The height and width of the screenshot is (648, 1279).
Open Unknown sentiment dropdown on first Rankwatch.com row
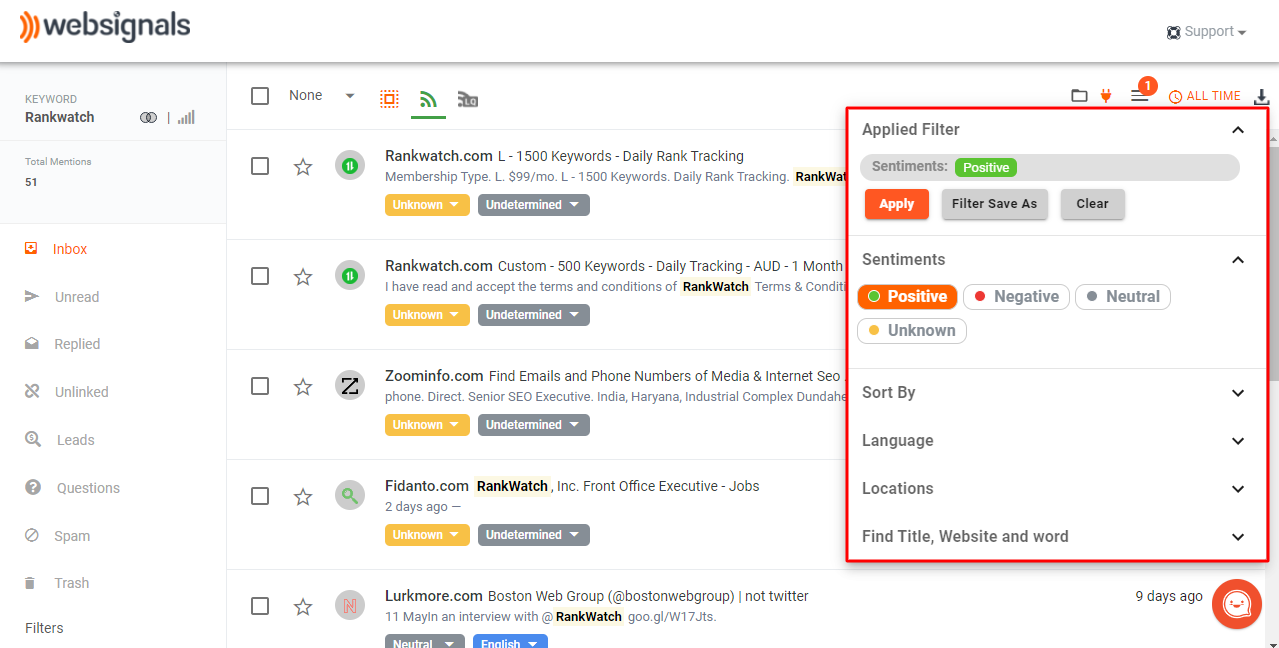[x=427, y=205]
